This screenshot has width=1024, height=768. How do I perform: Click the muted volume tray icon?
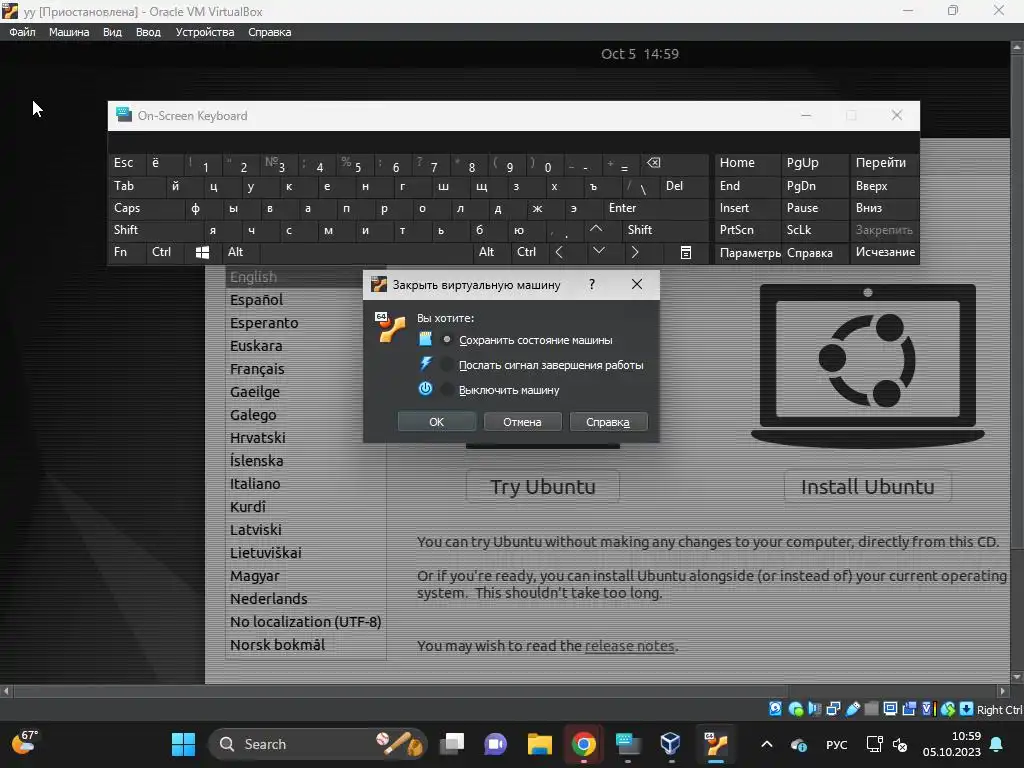coord(900,744)
